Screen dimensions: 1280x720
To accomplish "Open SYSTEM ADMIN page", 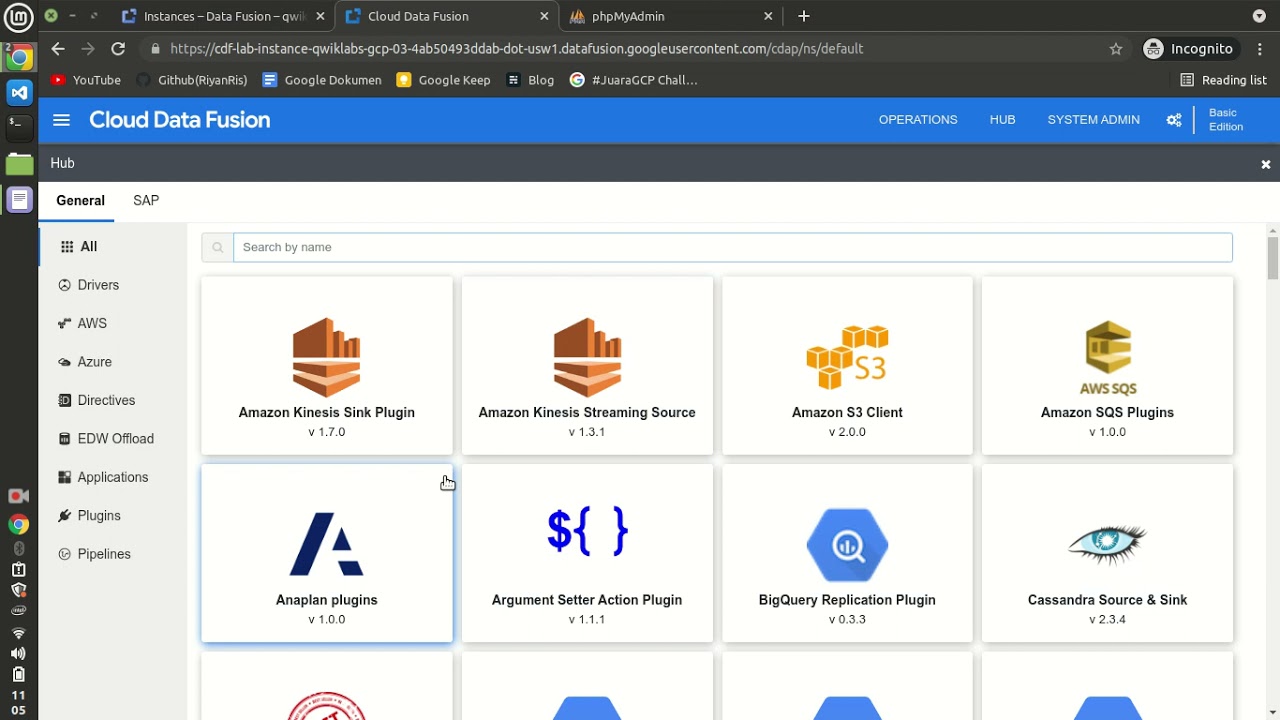I will pos(1093,120).
